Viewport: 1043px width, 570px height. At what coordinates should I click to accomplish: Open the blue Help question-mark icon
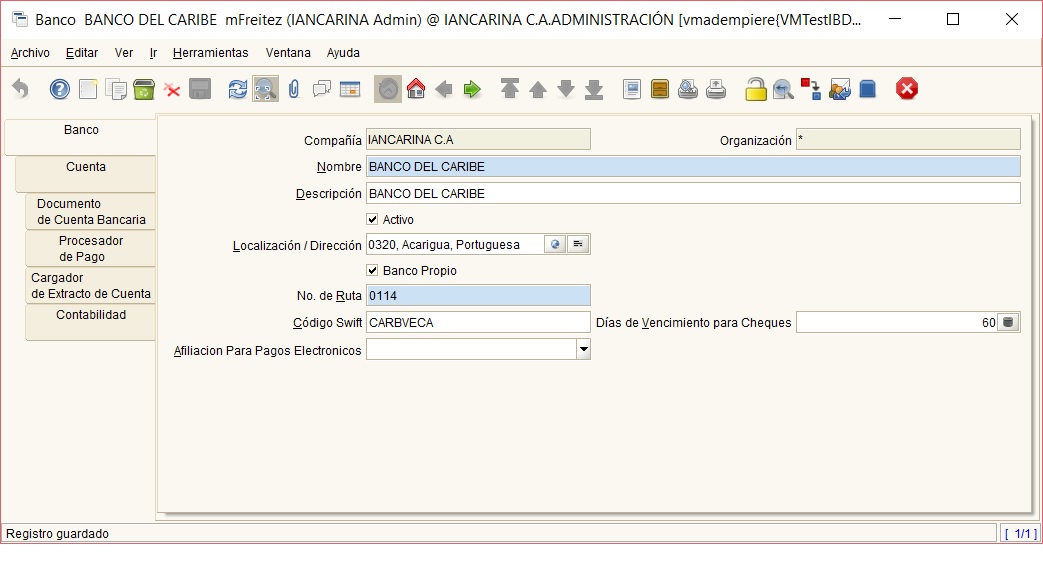(x=60, y=88)
